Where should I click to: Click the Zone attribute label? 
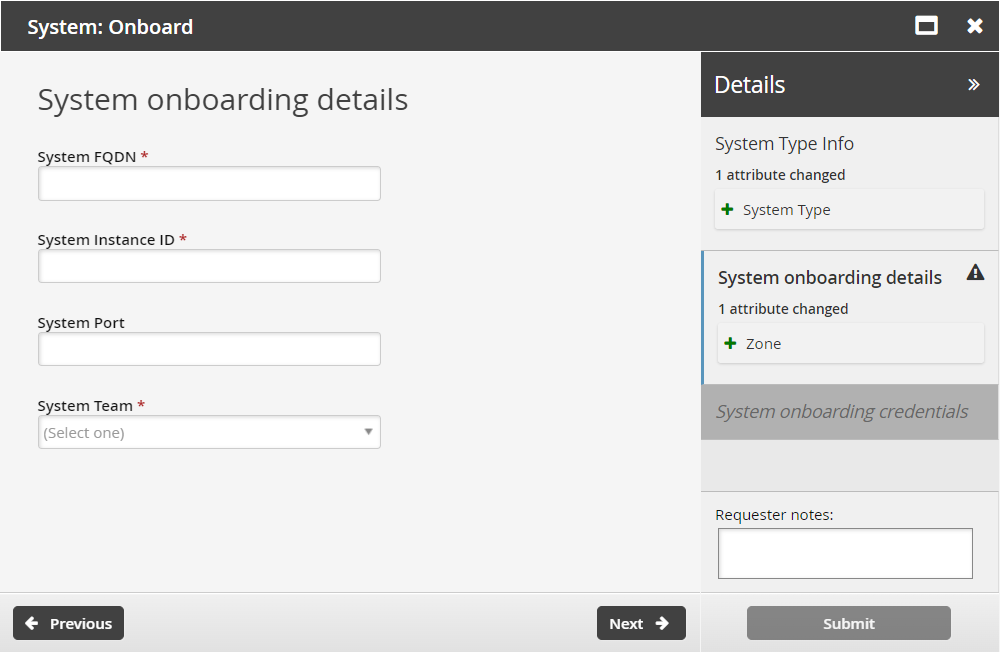coord(763,343)
